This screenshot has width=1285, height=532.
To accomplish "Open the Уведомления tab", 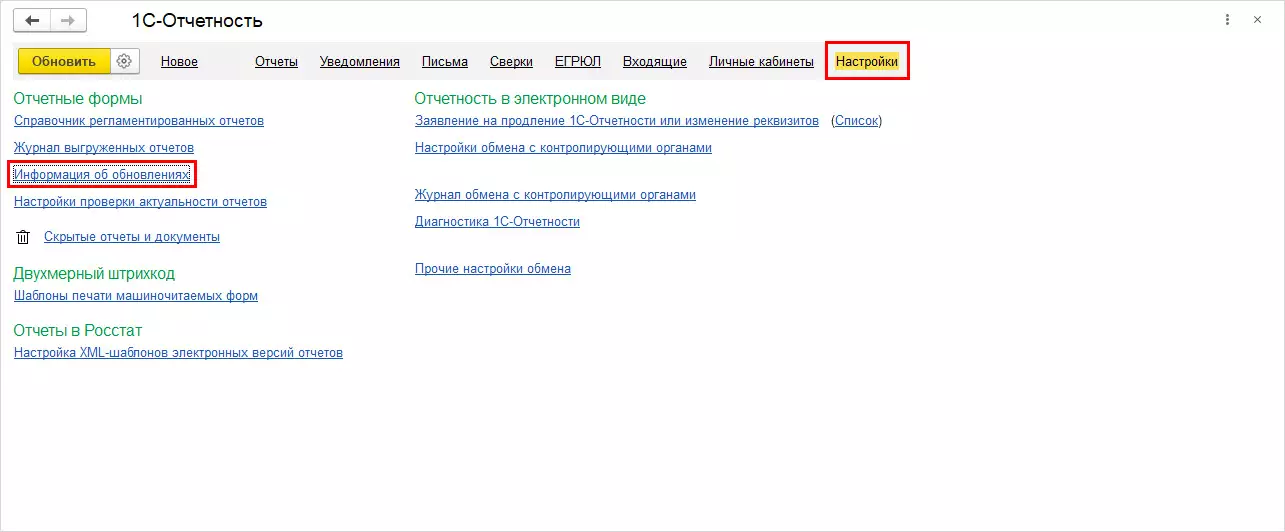I will (360, 62).
